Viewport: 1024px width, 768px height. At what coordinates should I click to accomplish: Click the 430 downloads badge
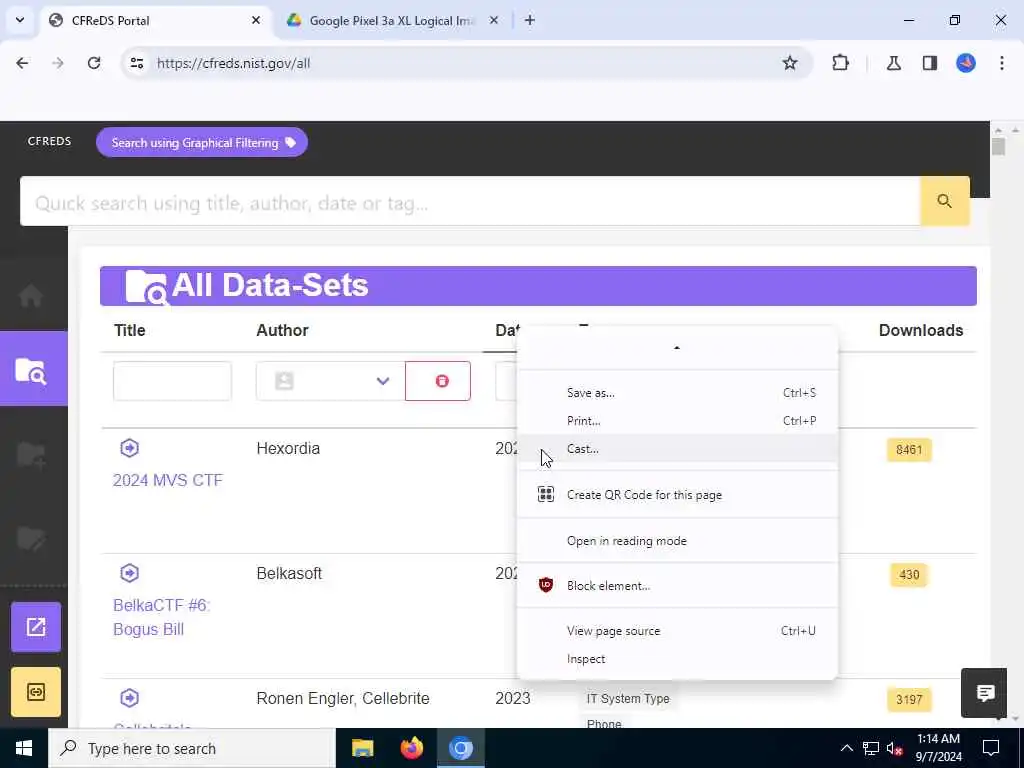[909, 575]
